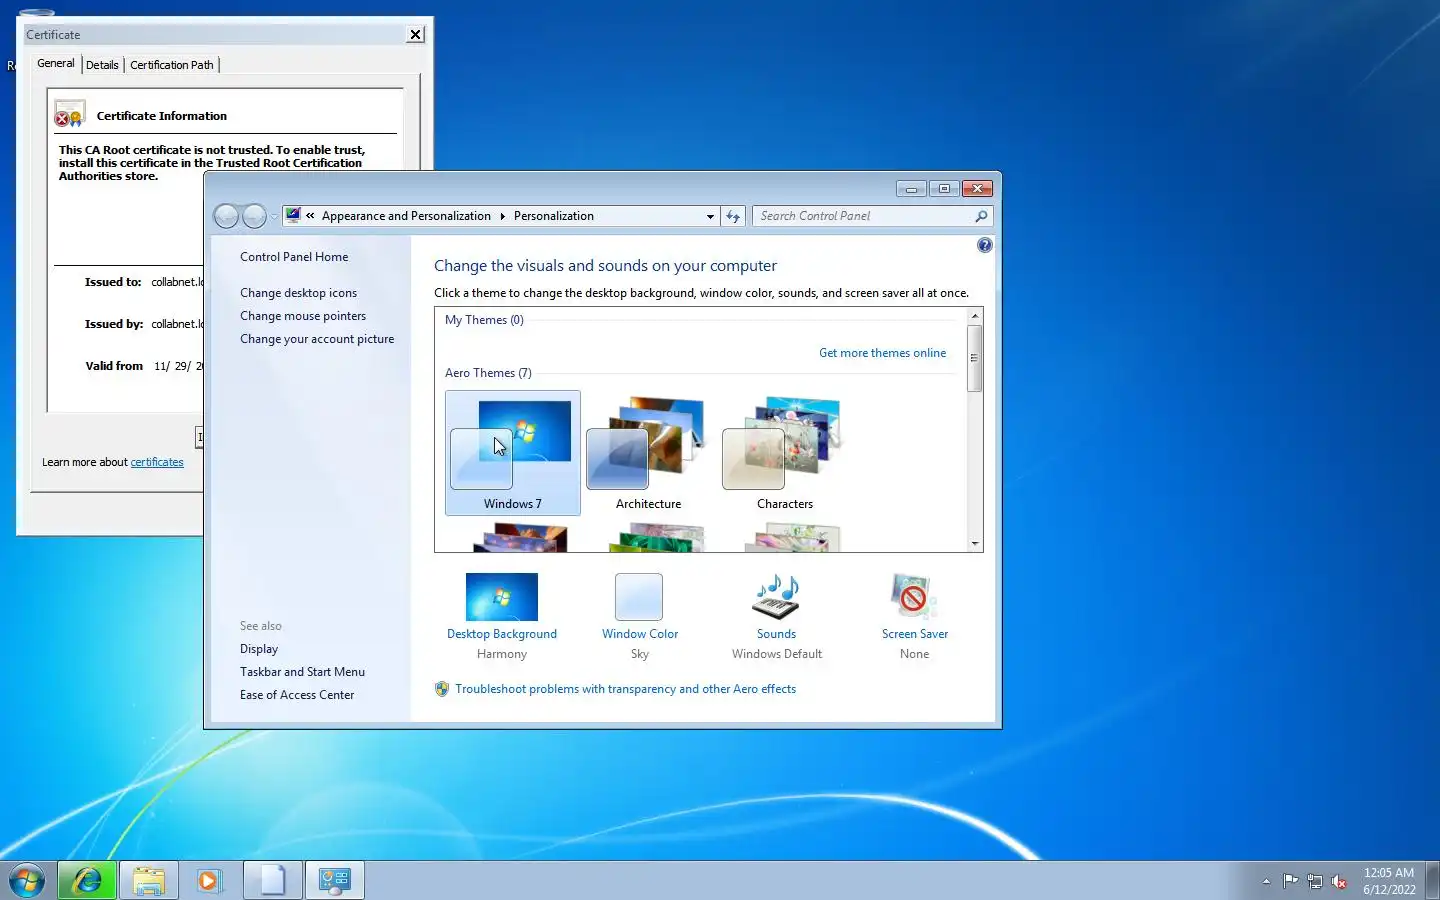Open the Screen Saver icon
This screenshot has width=1440, height=900.
913,597
